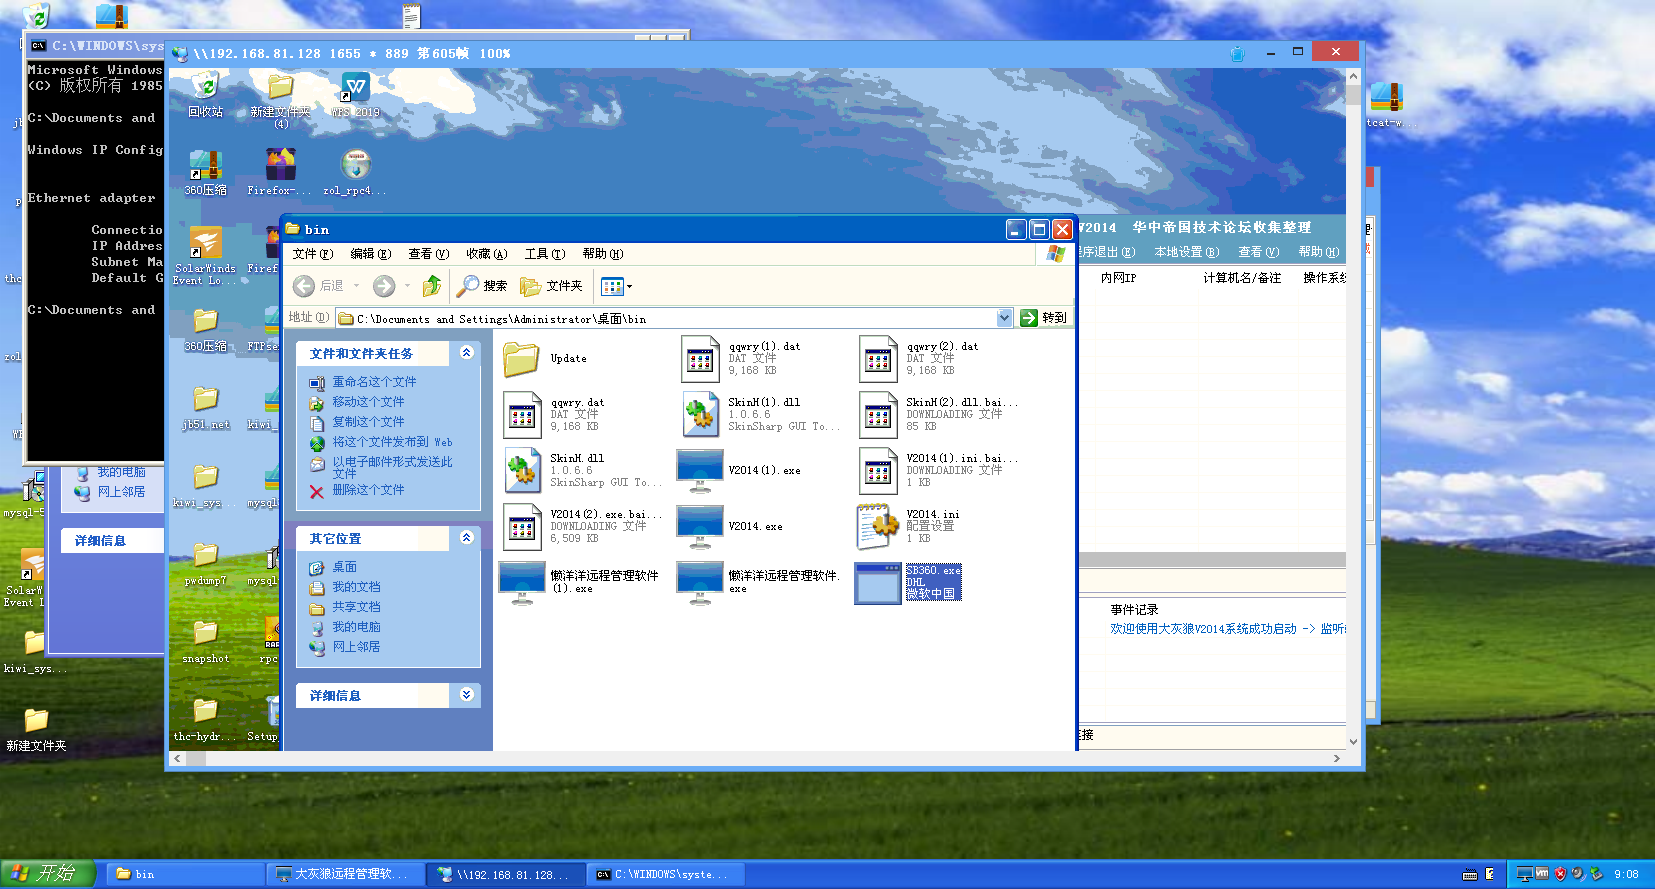1655x889 pixels.
Task: Open the 编辑(E) menu in bin window
Action: 370,254
